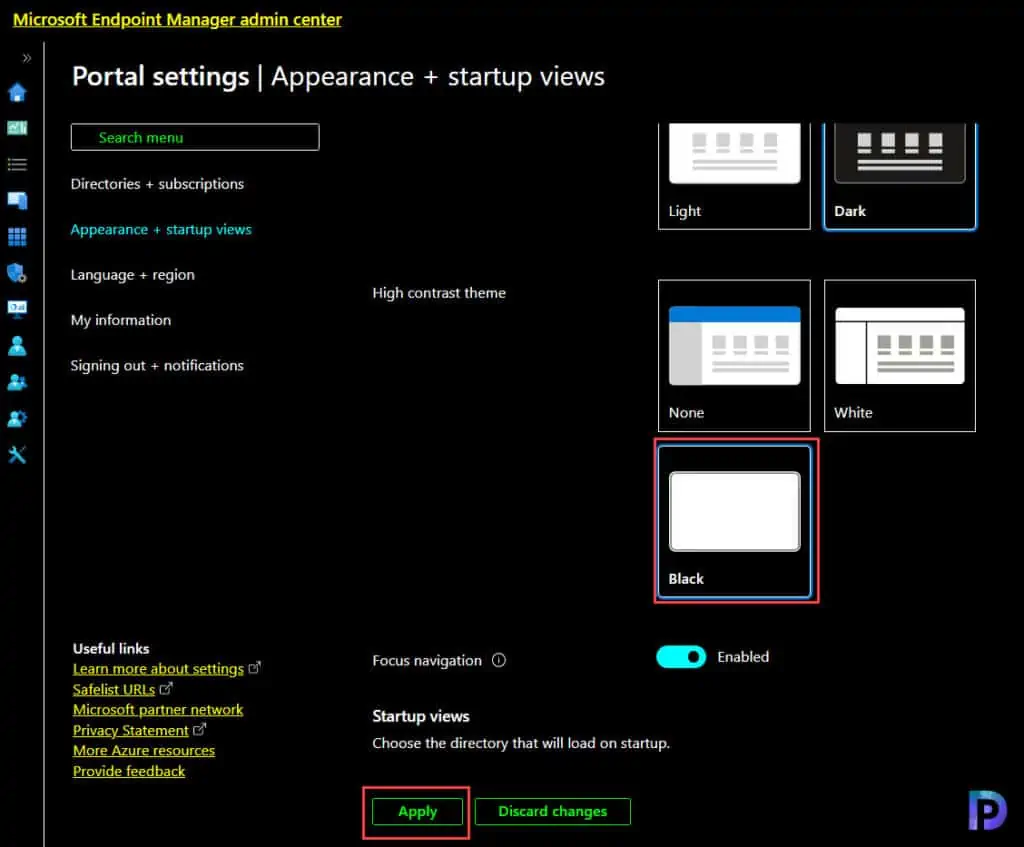Image resolution: width=1024 pixels, height=847 pixels.
Task: Choose White high contrast theme
Action: (900, 356)
